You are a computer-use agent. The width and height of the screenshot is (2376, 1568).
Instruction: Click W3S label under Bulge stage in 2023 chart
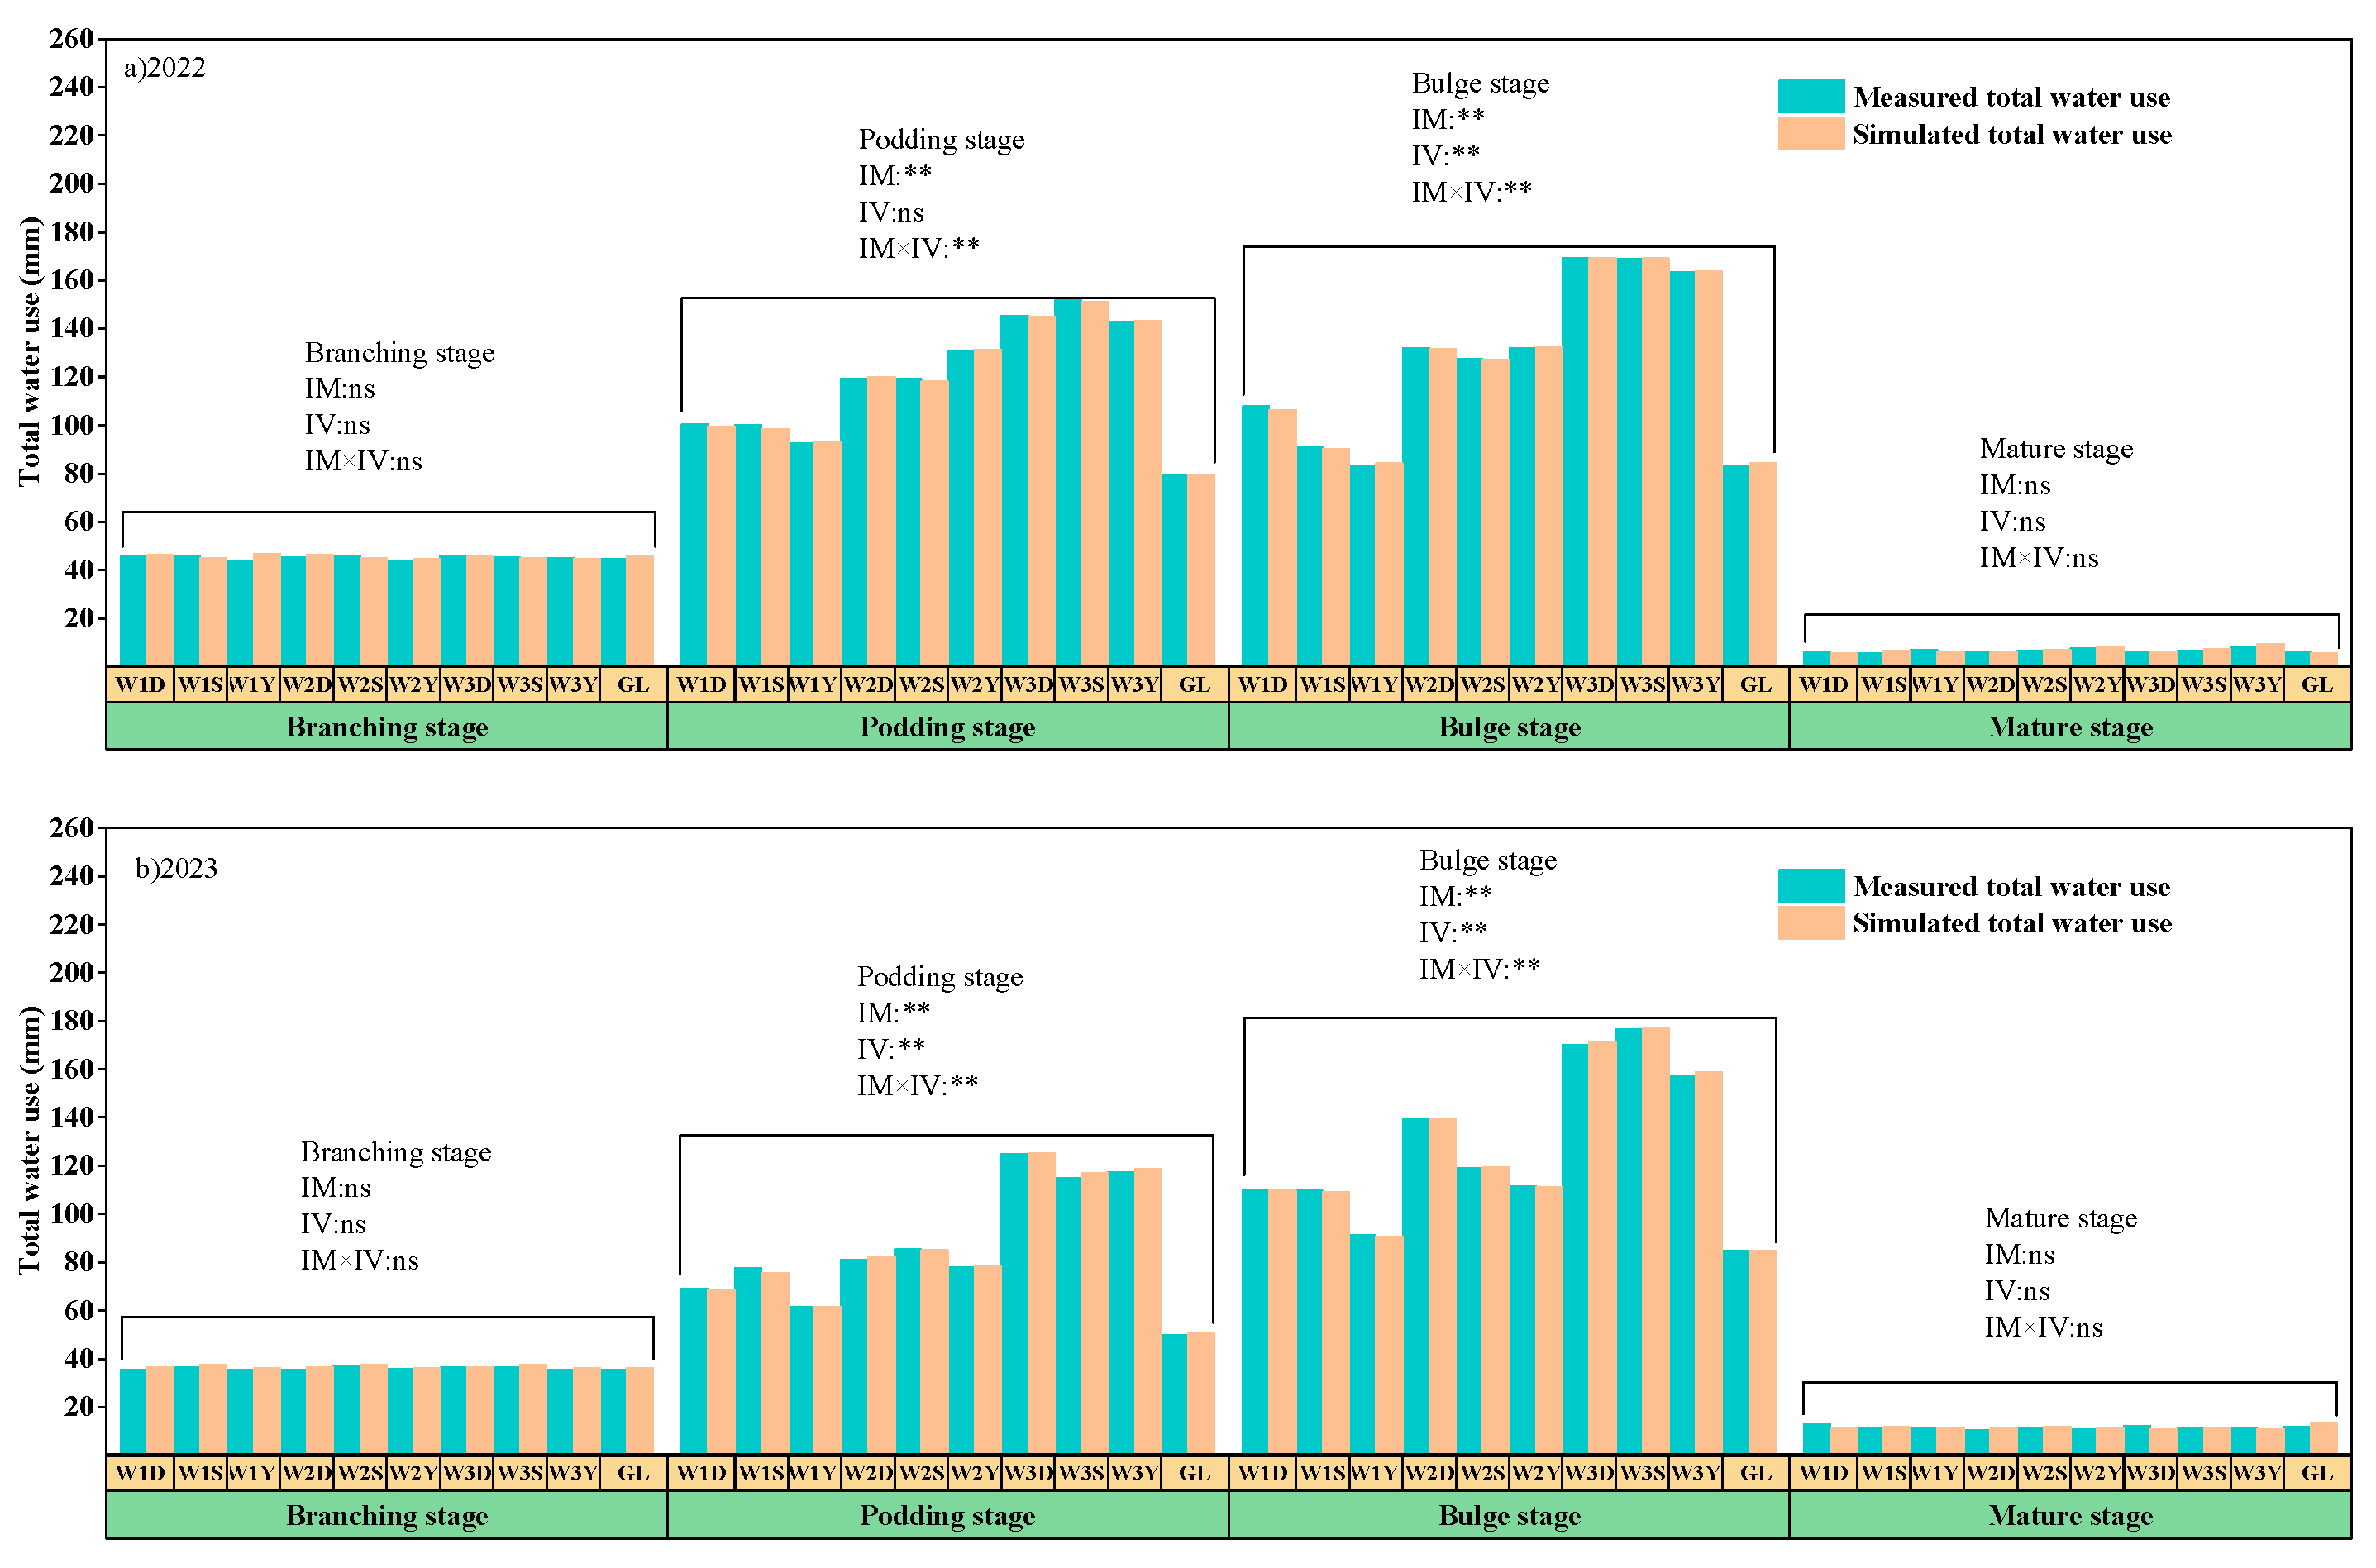click(x=1642, y=1473)
